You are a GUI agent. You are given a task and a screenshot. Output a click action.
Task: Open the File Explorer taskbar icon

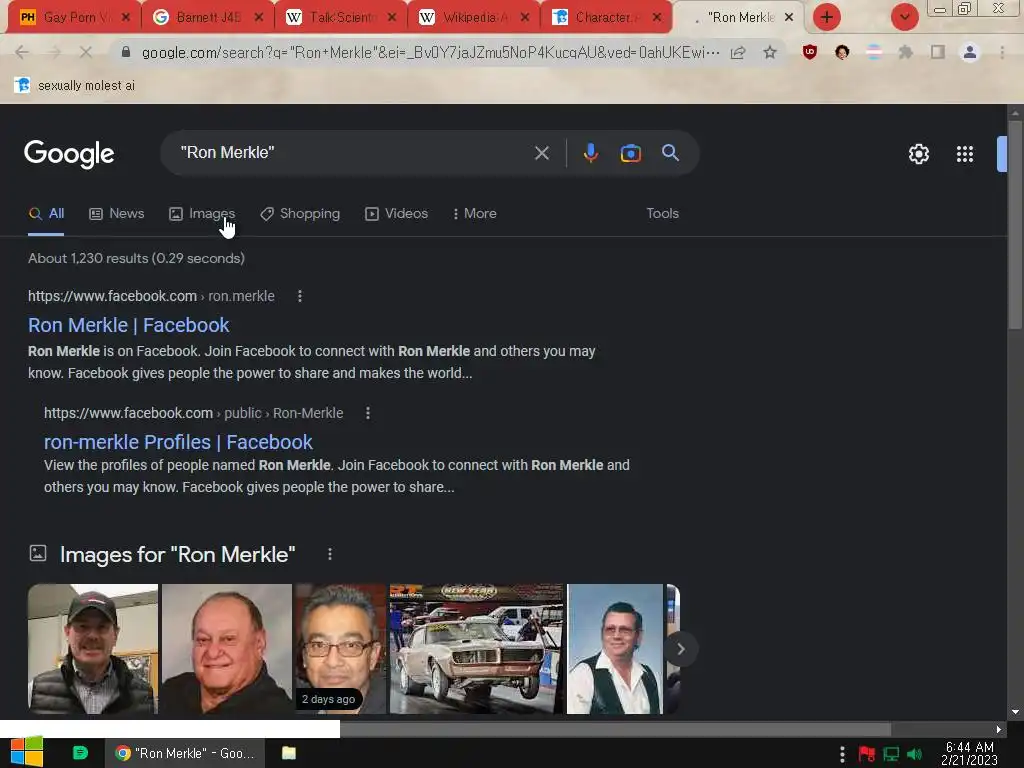pyautogui.click(x=289, y=753)
